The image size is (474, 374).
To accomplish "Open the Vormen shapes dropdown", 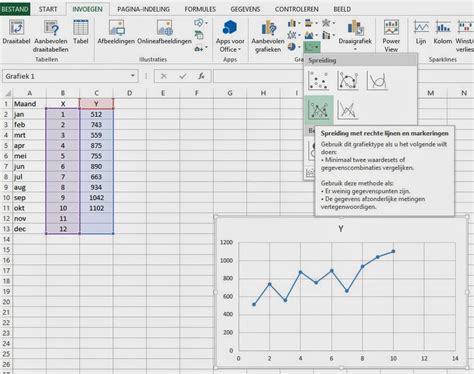I will pos(201,23).
